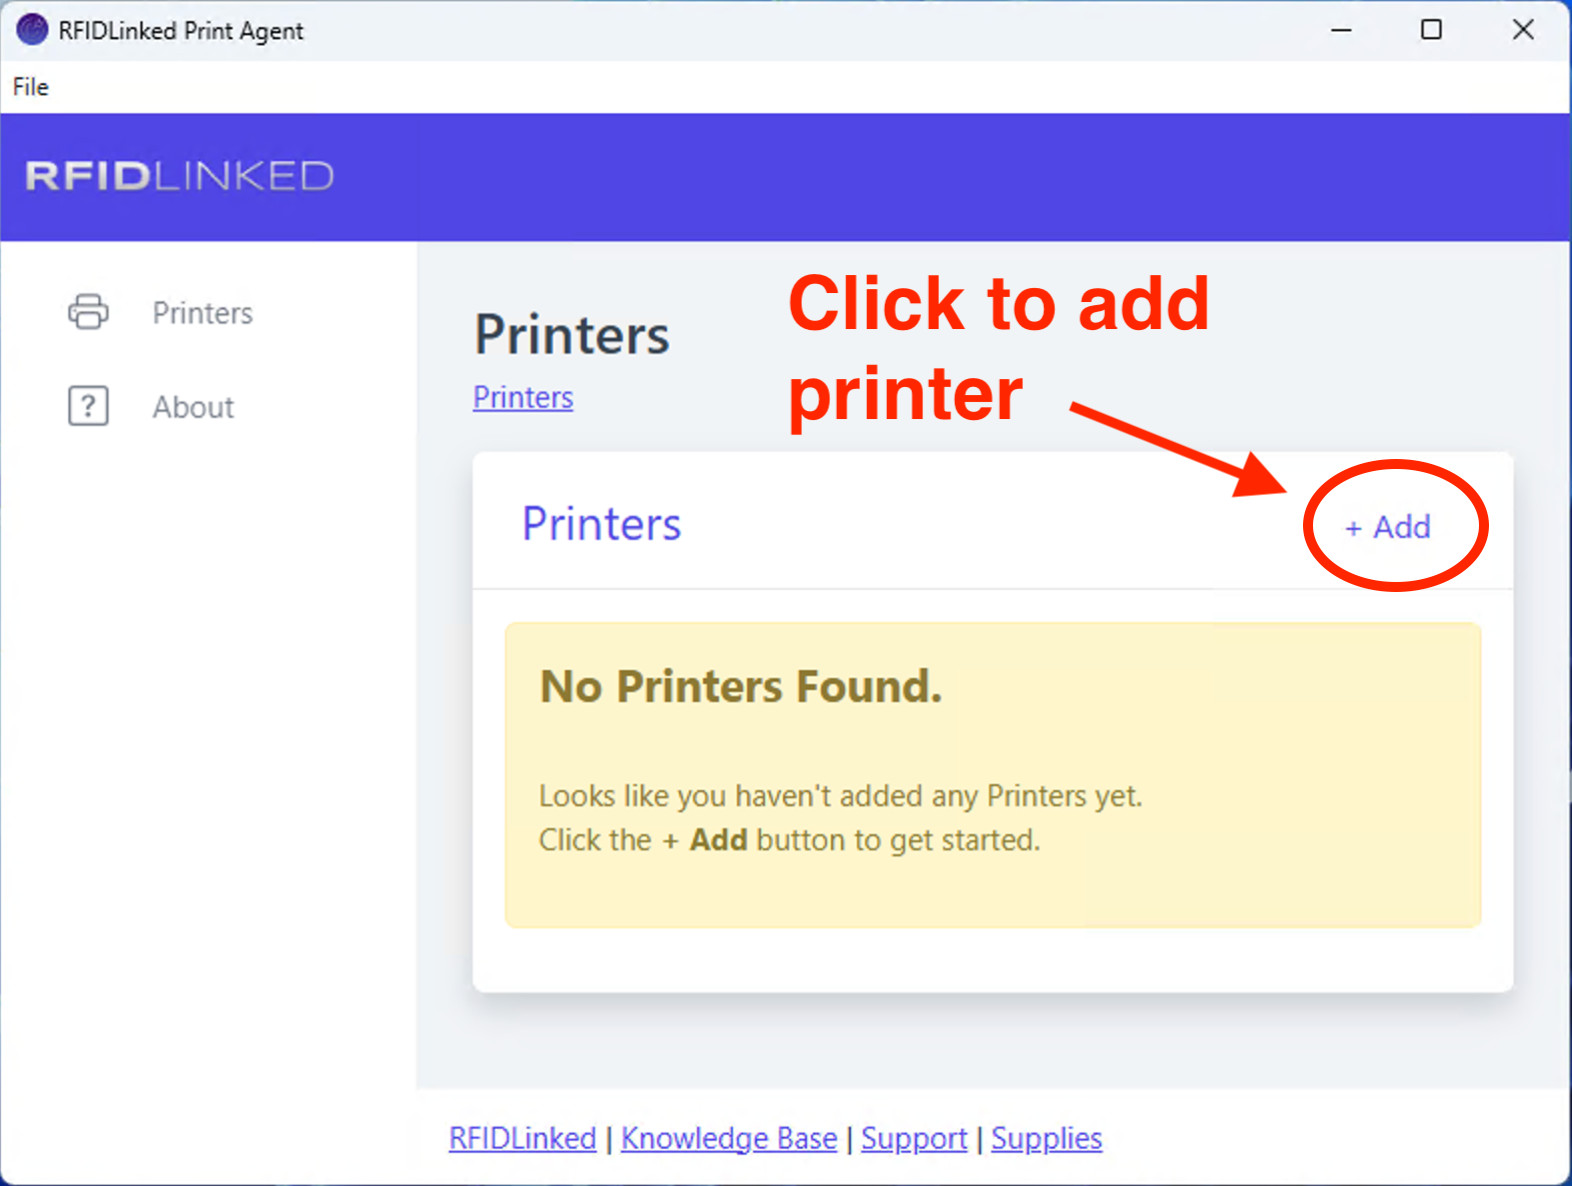Go to the About label in the sidebar
1572x1186 pixels.
pos(193,407)
